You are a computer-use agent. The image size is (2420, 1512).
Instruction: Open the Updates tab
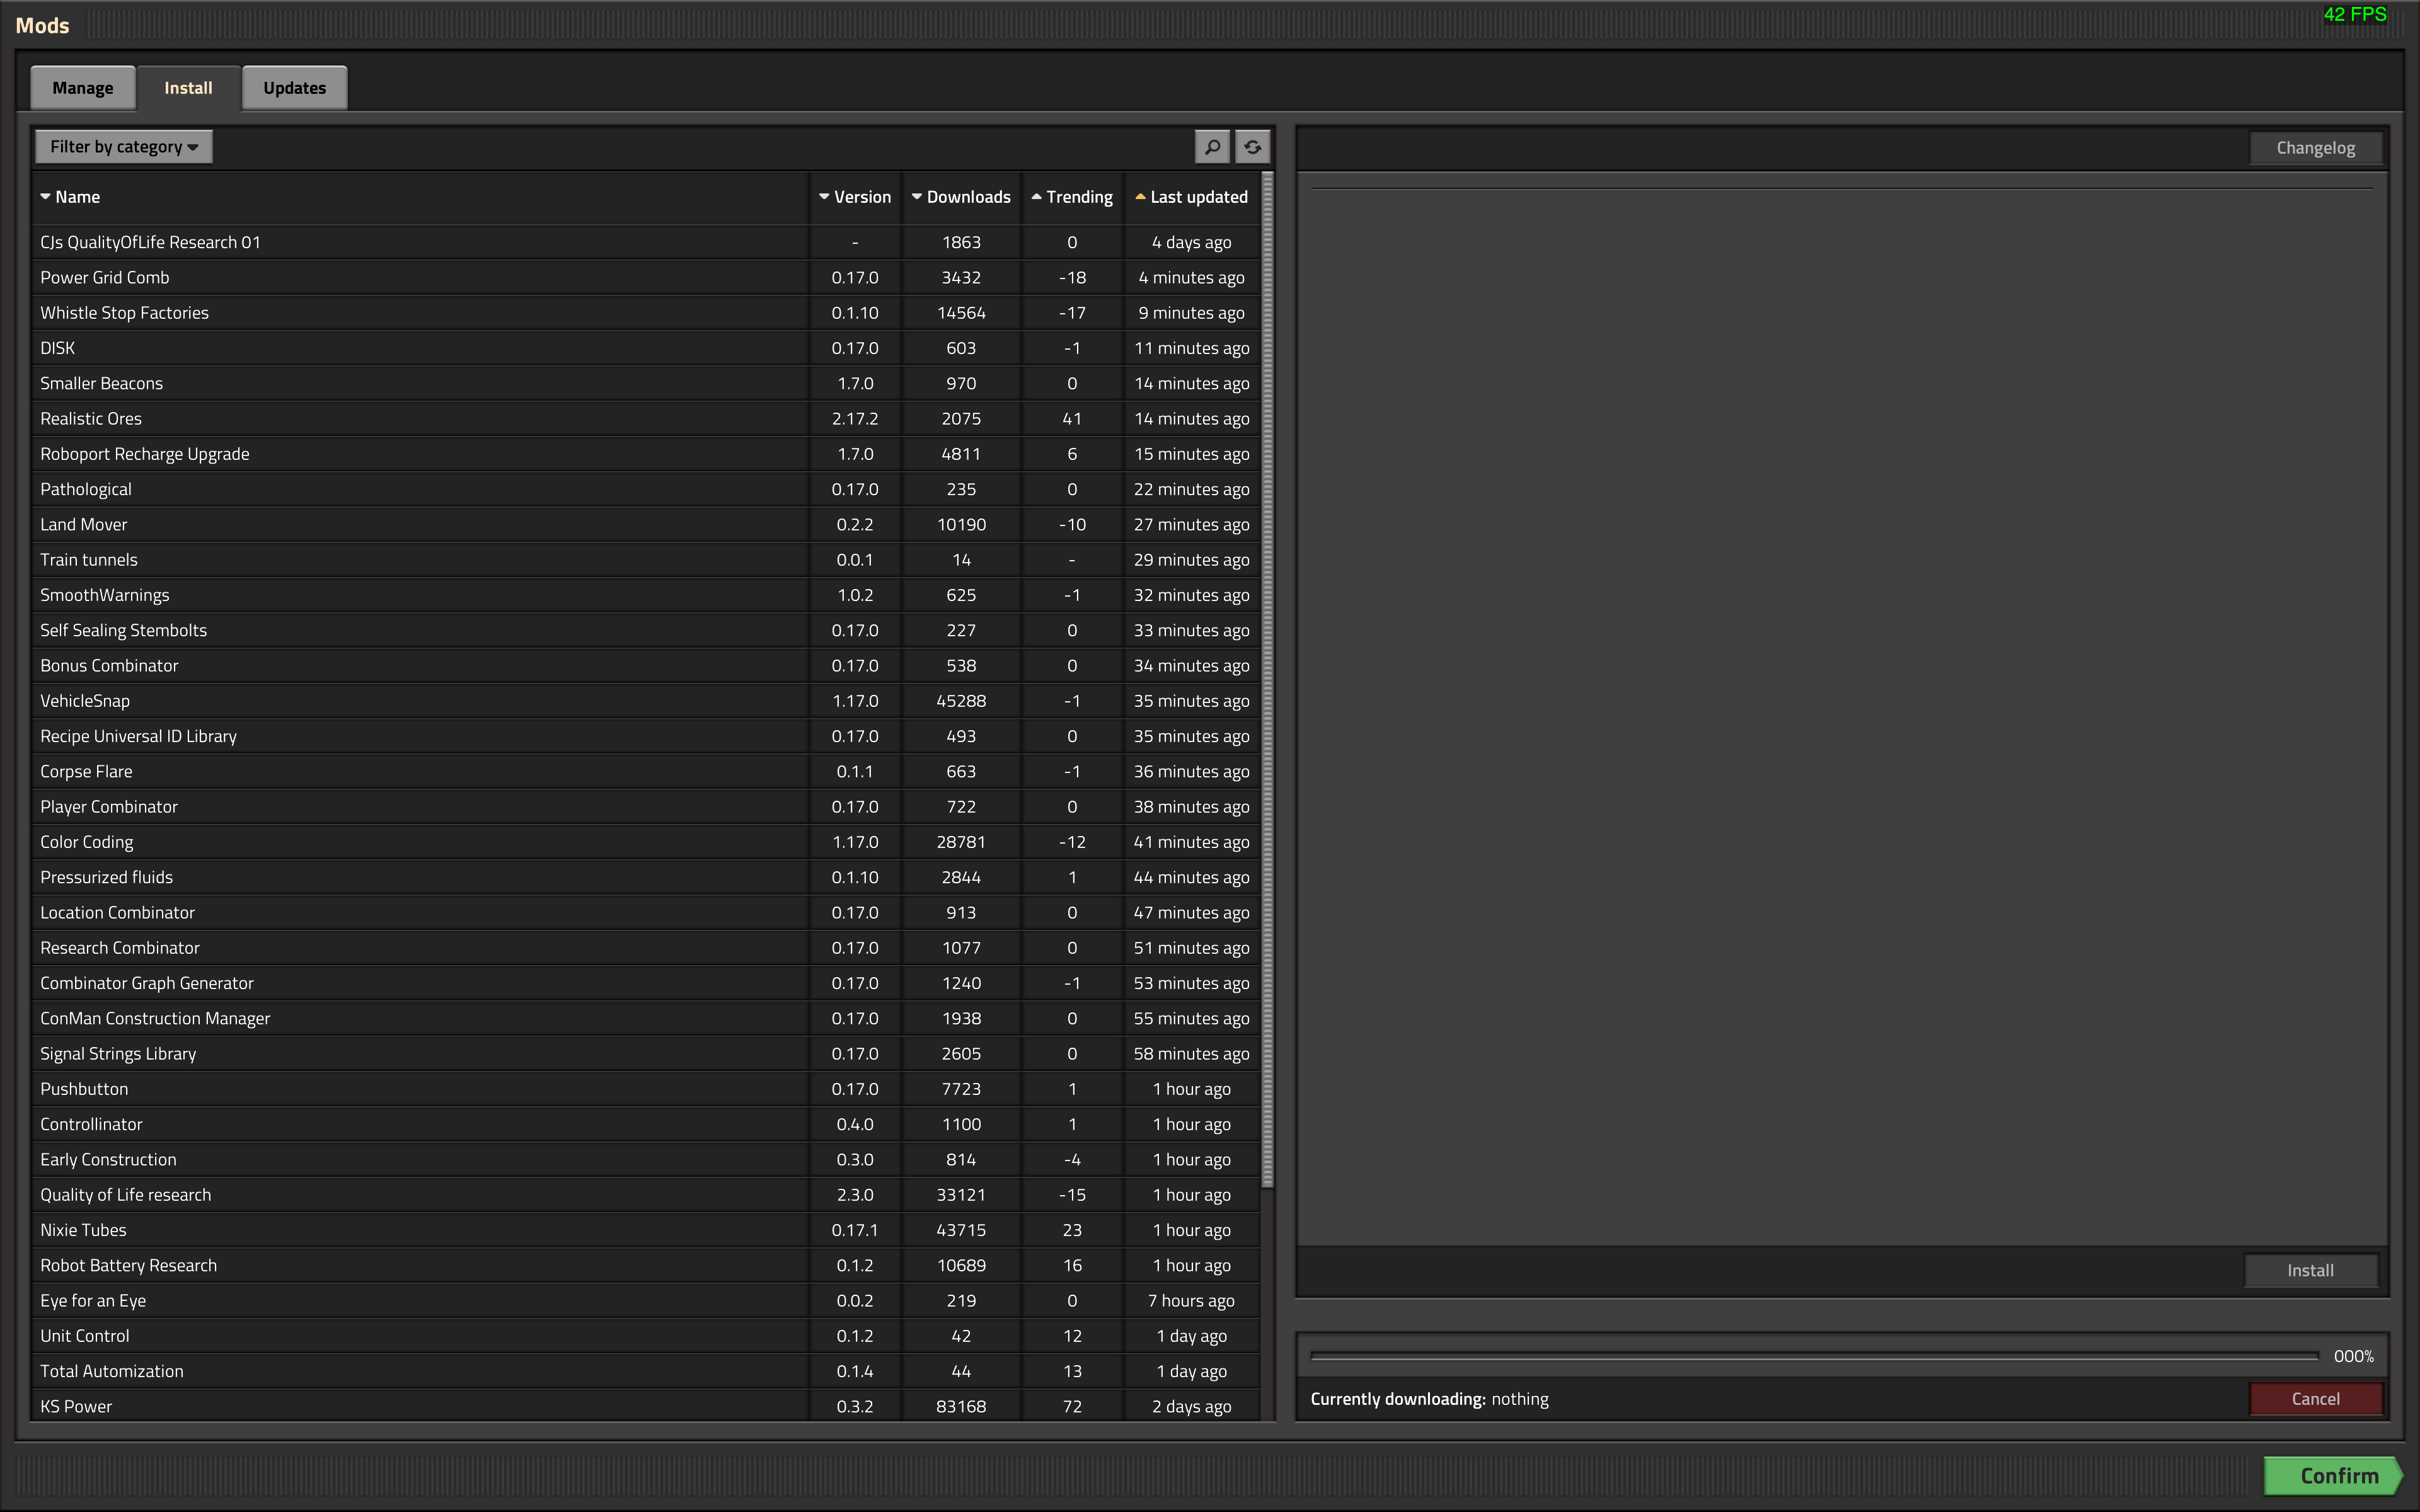[x=294, y=88]
